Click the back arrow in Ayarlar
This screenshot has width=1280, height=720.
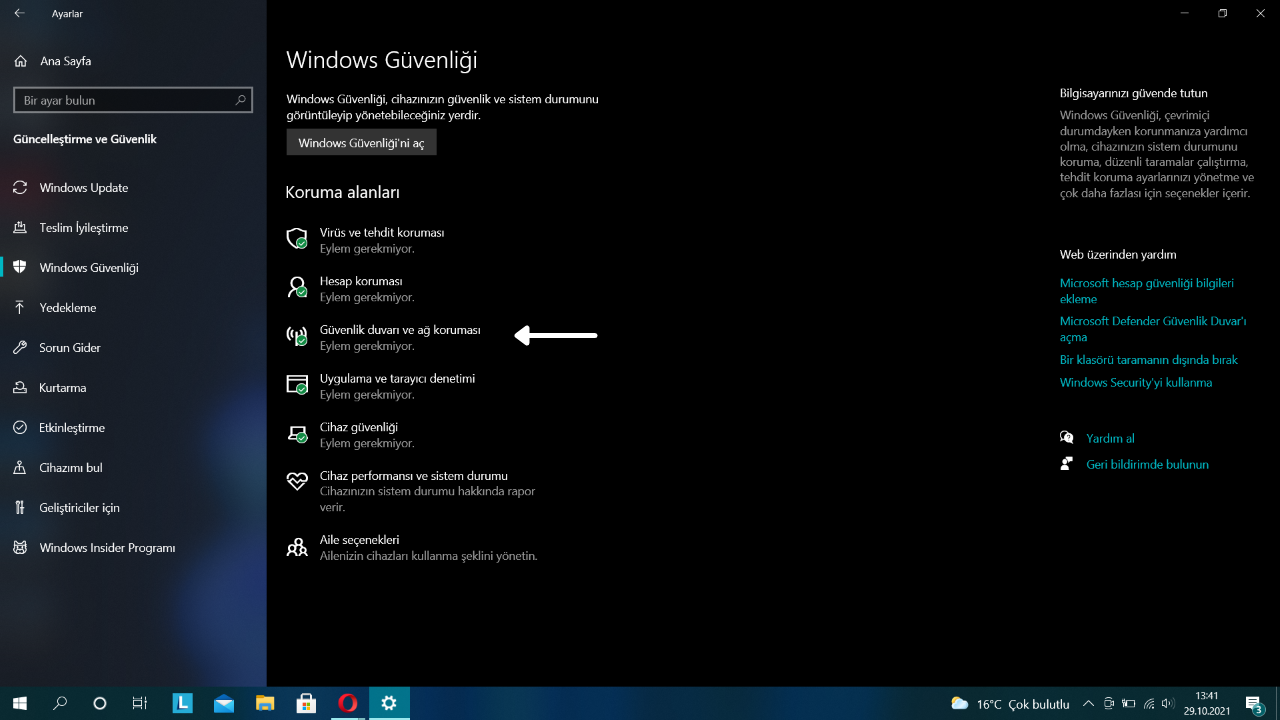20,14
